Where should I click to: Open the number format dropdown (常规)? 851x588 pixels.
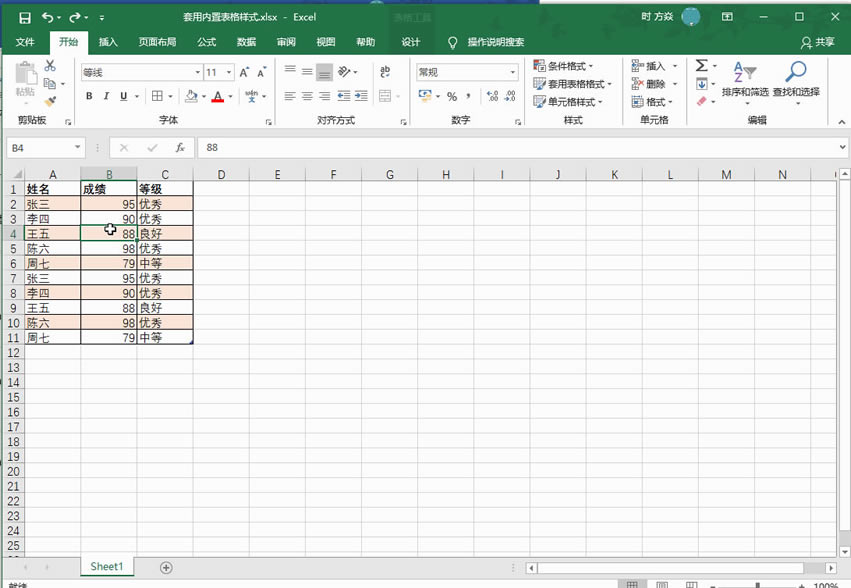coord(514,71)
